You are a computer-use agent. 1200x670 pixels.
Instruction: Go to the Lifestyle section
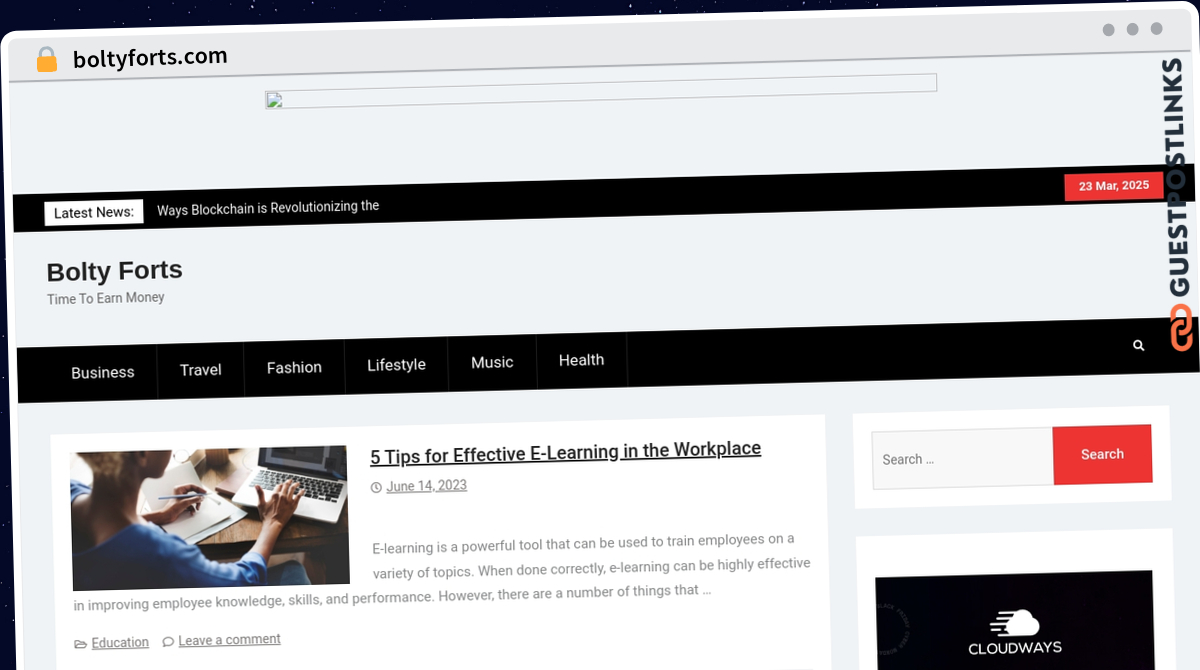point(396,364)
